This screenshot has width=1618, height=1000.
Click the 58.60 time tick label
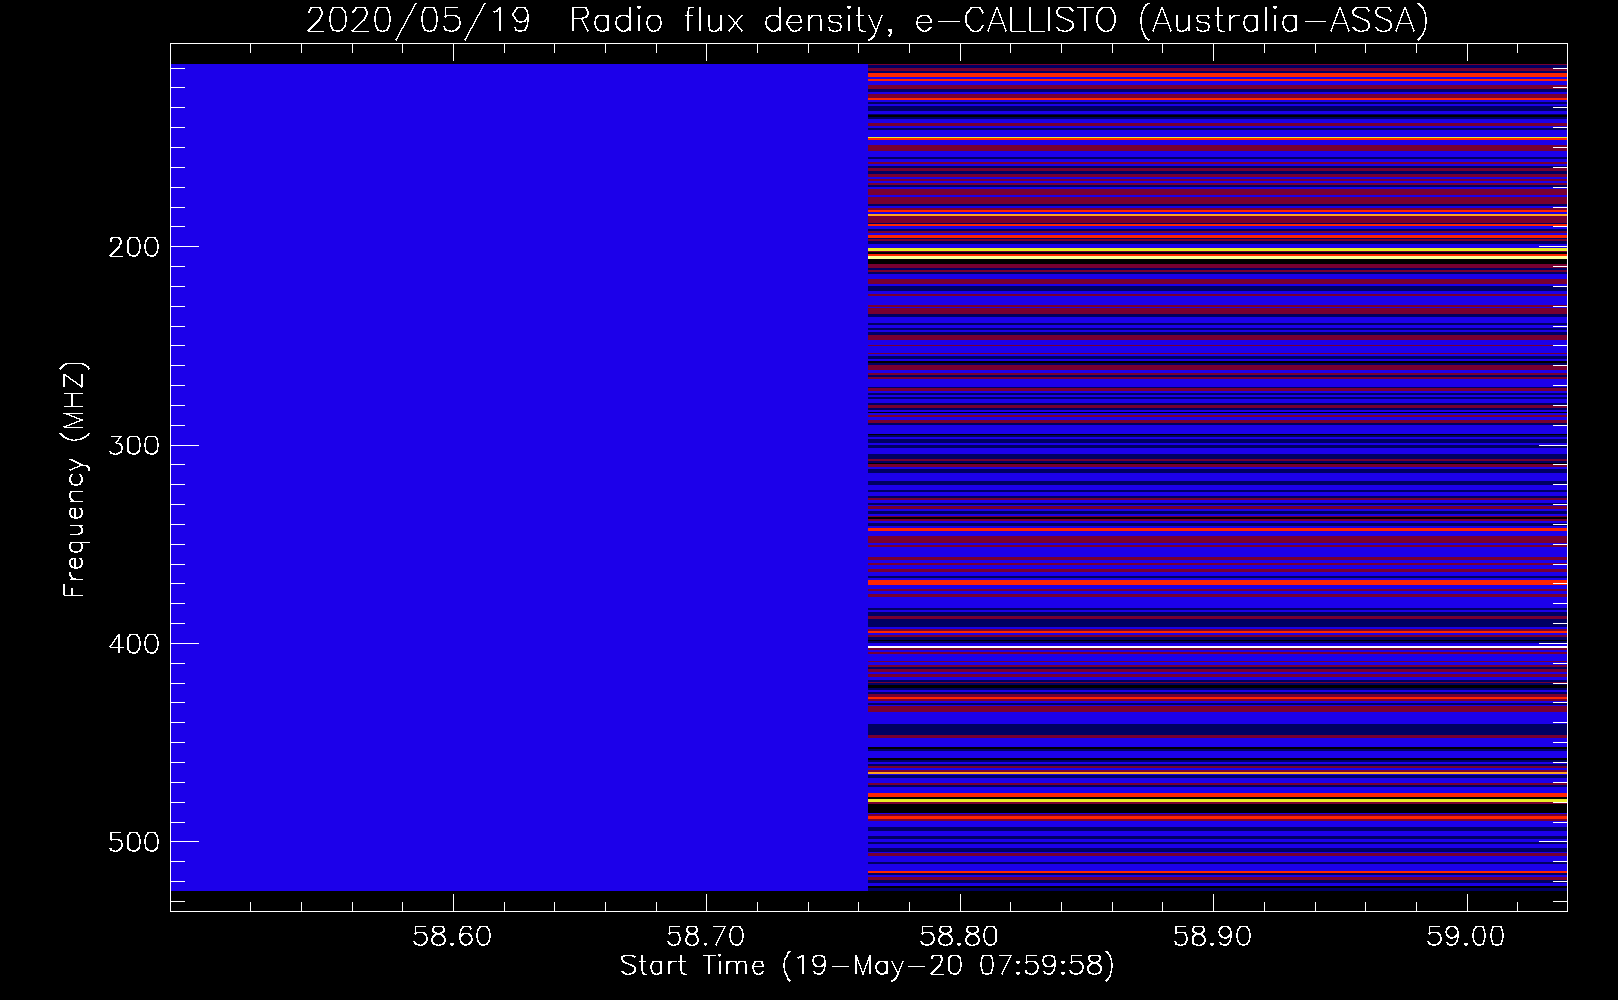pos(453,937)
